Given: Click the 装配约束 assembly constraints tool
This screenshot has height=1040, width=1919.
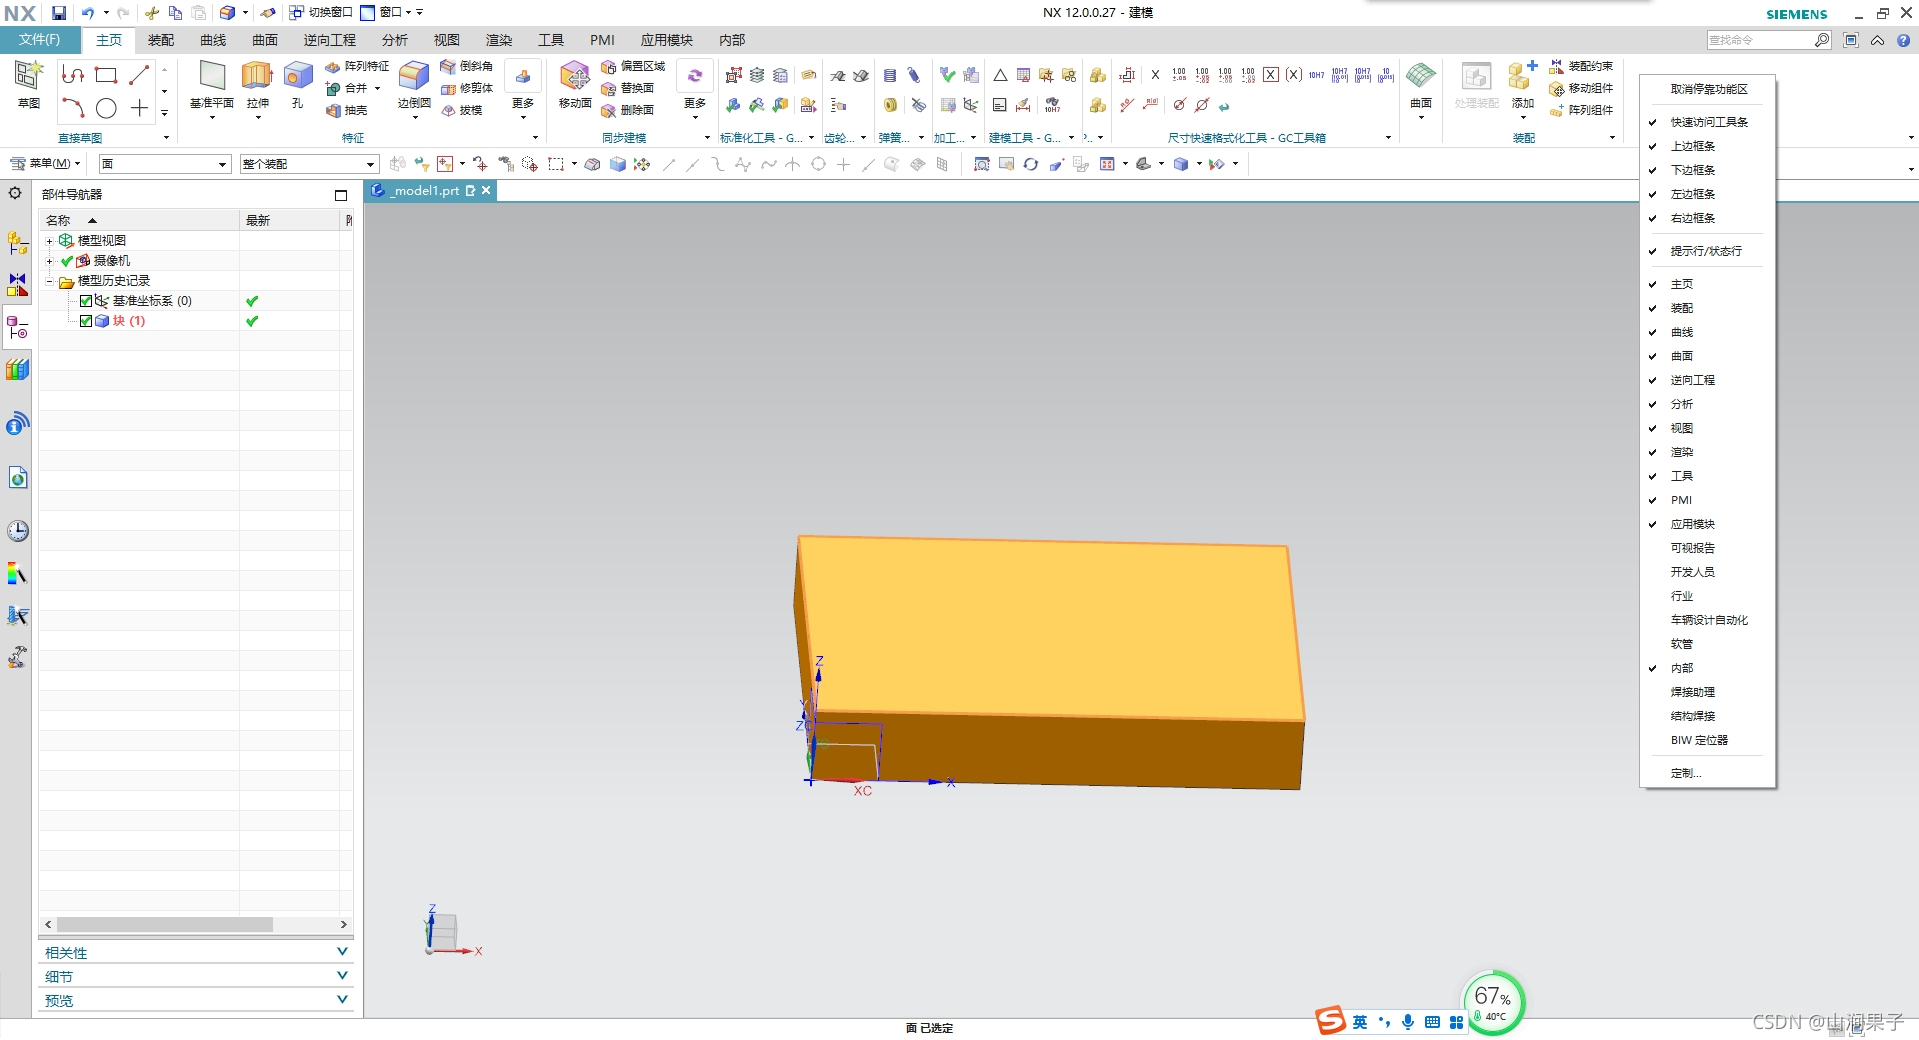Looking at the screenshot, I should click(1581, 66).
